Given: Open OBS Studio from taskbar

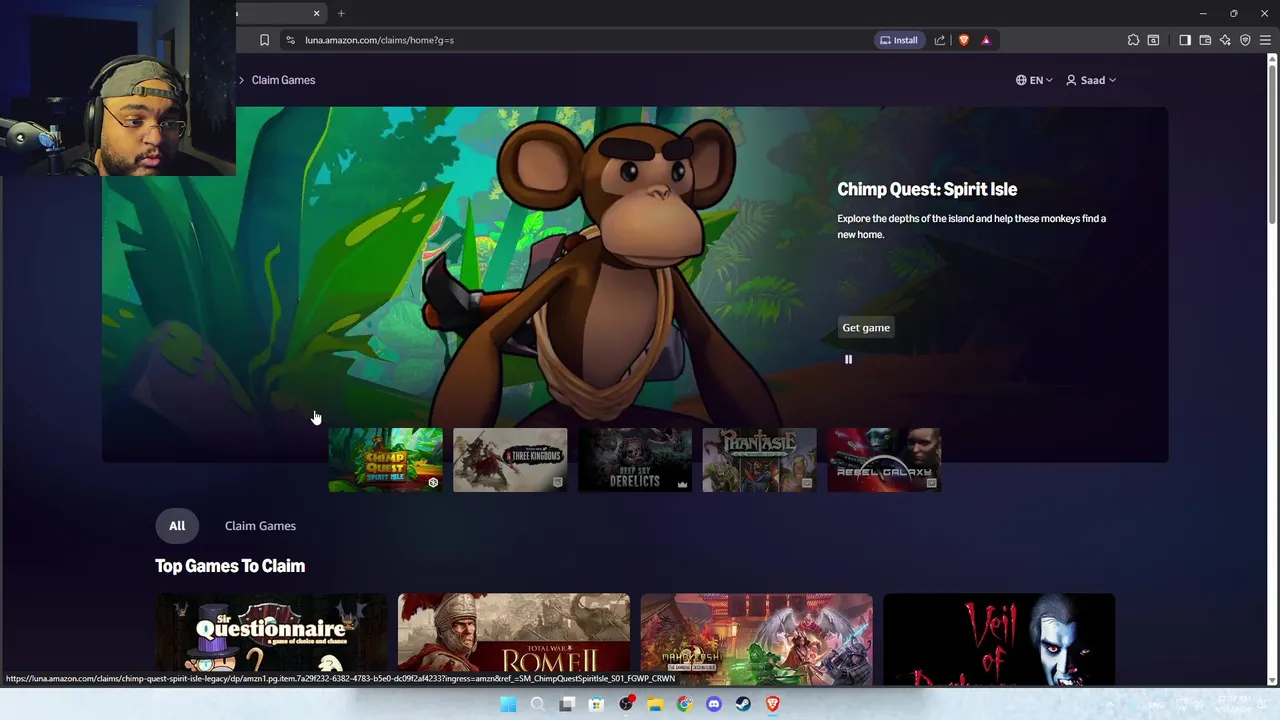Looking at the screenshot, I should tap(626, 704).
